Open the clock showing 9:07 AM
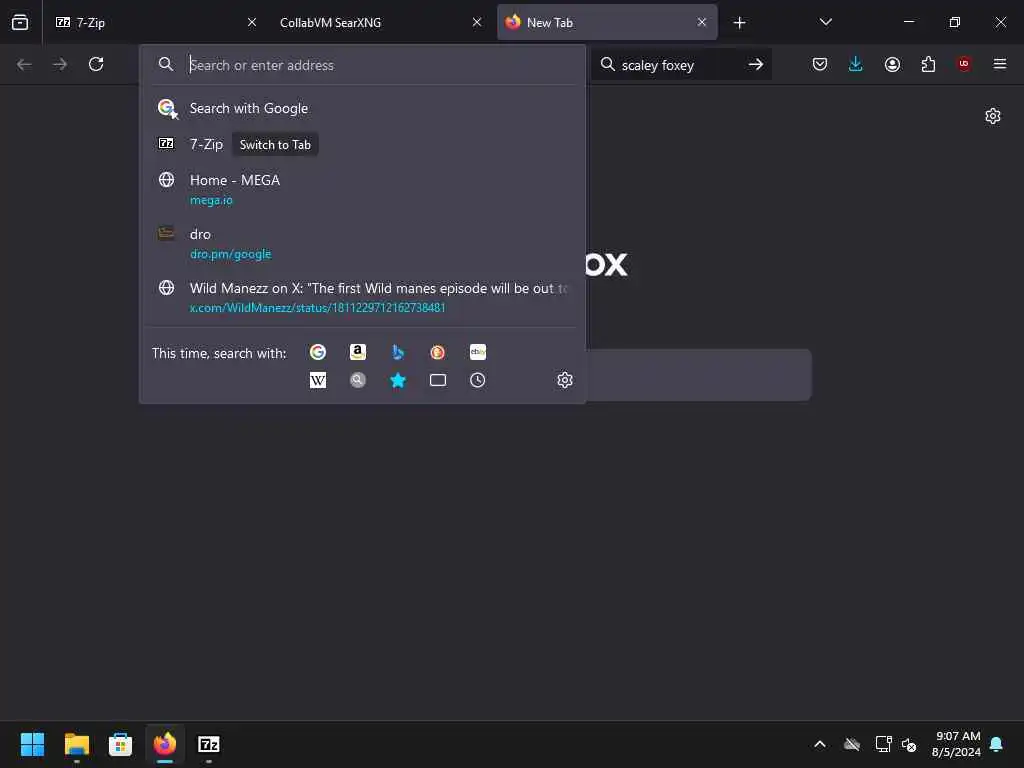The width and height of the screenshot is (1024, 768). coord(956,744)
